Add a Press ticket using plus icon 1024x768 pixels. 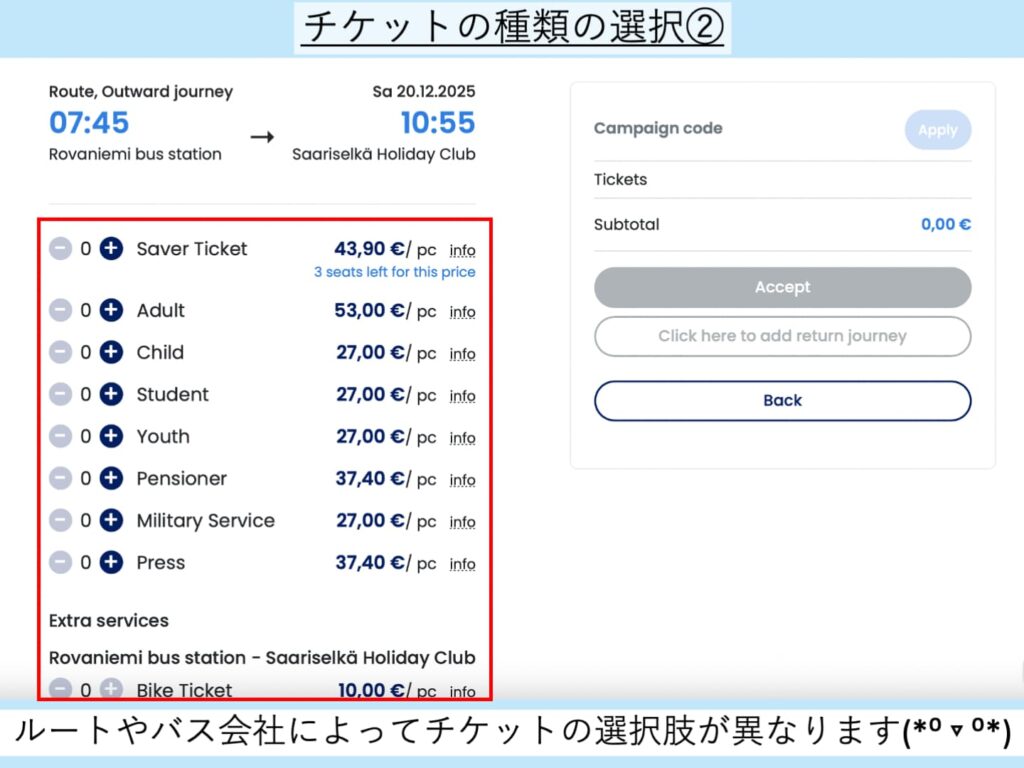(x=111, y=563)
